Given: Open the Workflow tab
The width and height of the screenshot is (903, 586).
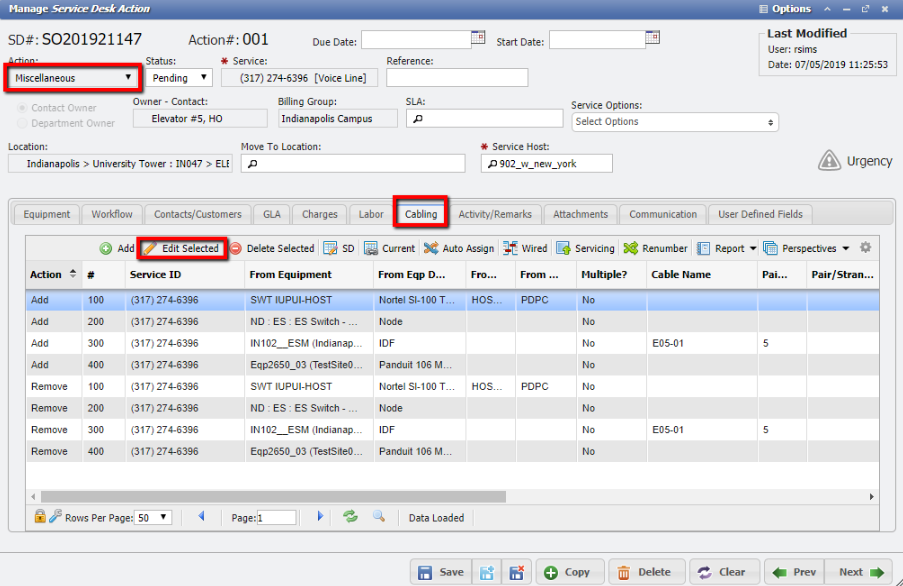Looking at the screenshot, I should tap(111, 214).
